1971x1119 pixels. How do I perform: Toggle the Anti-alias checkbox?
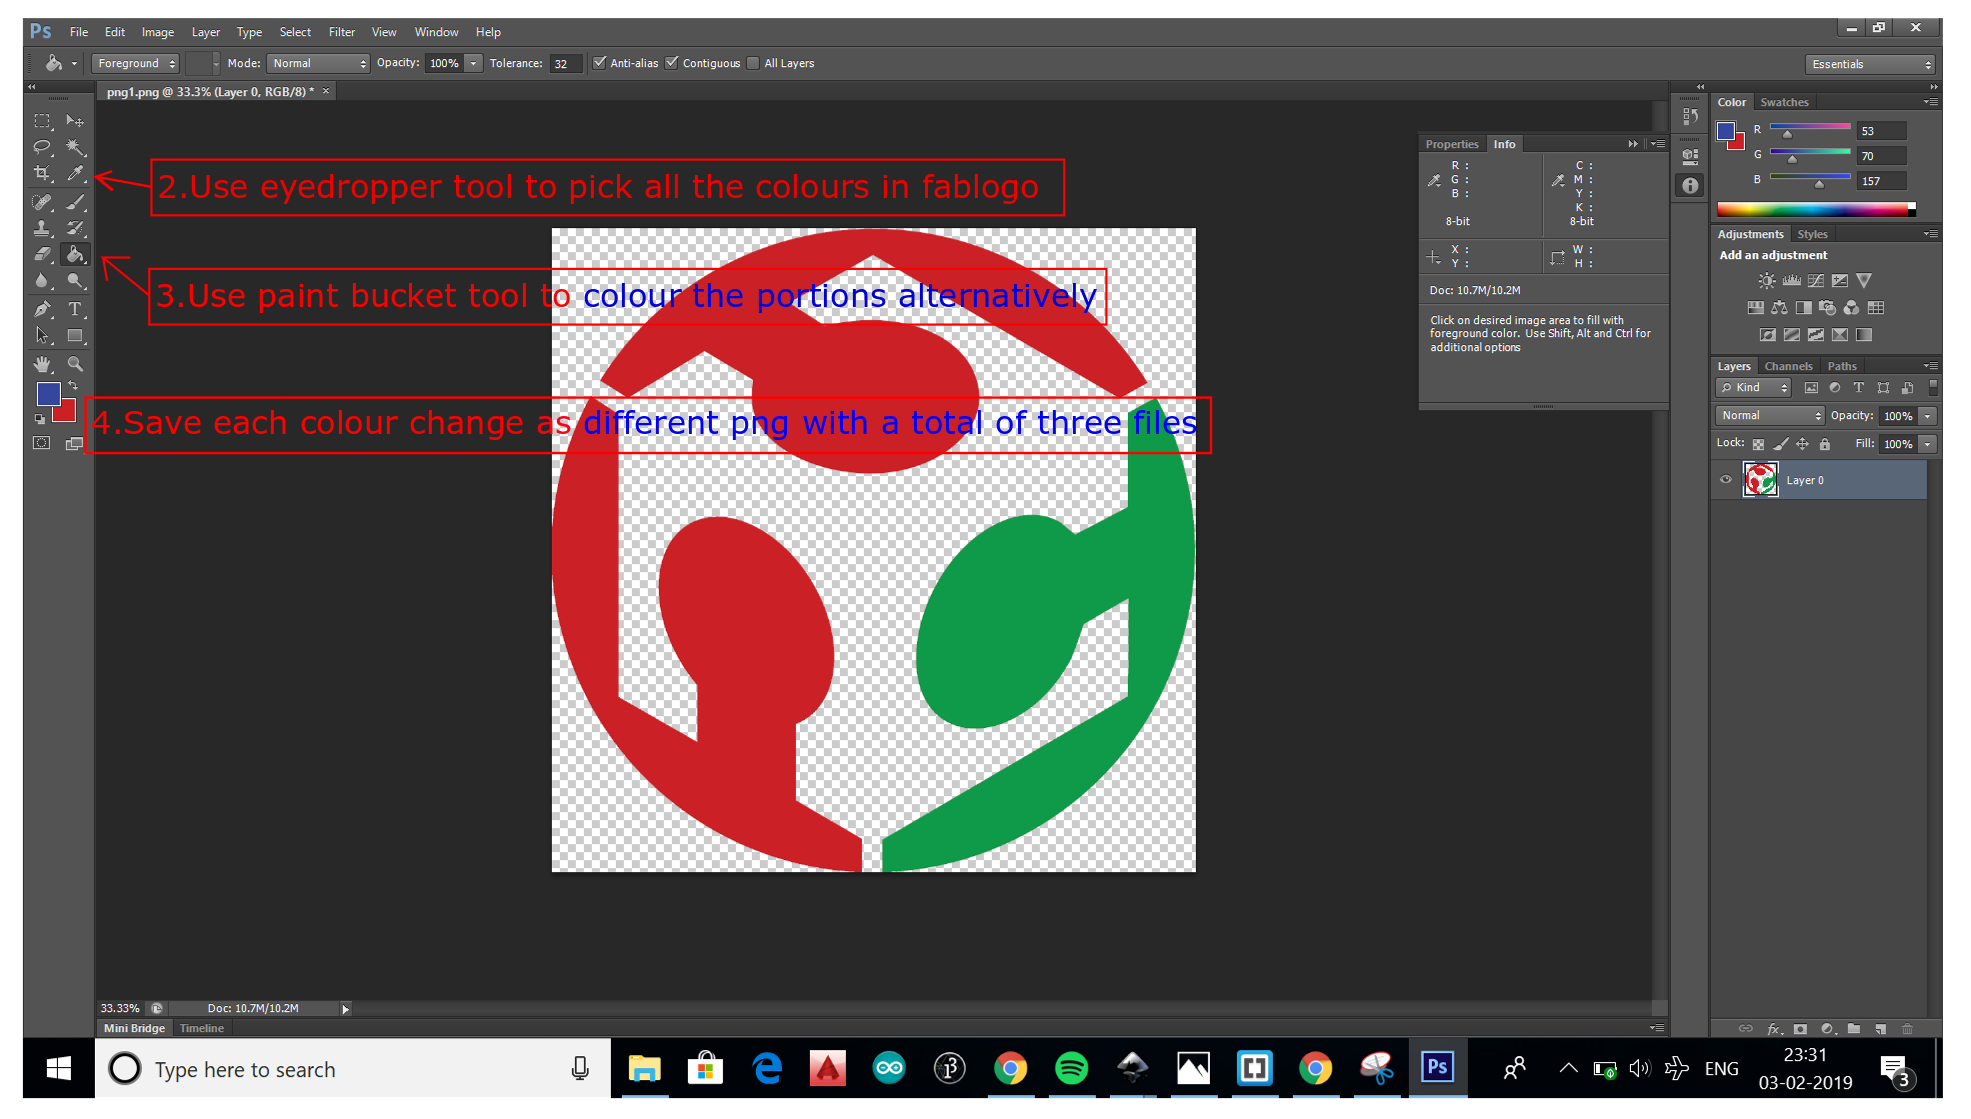pos(600,63)
